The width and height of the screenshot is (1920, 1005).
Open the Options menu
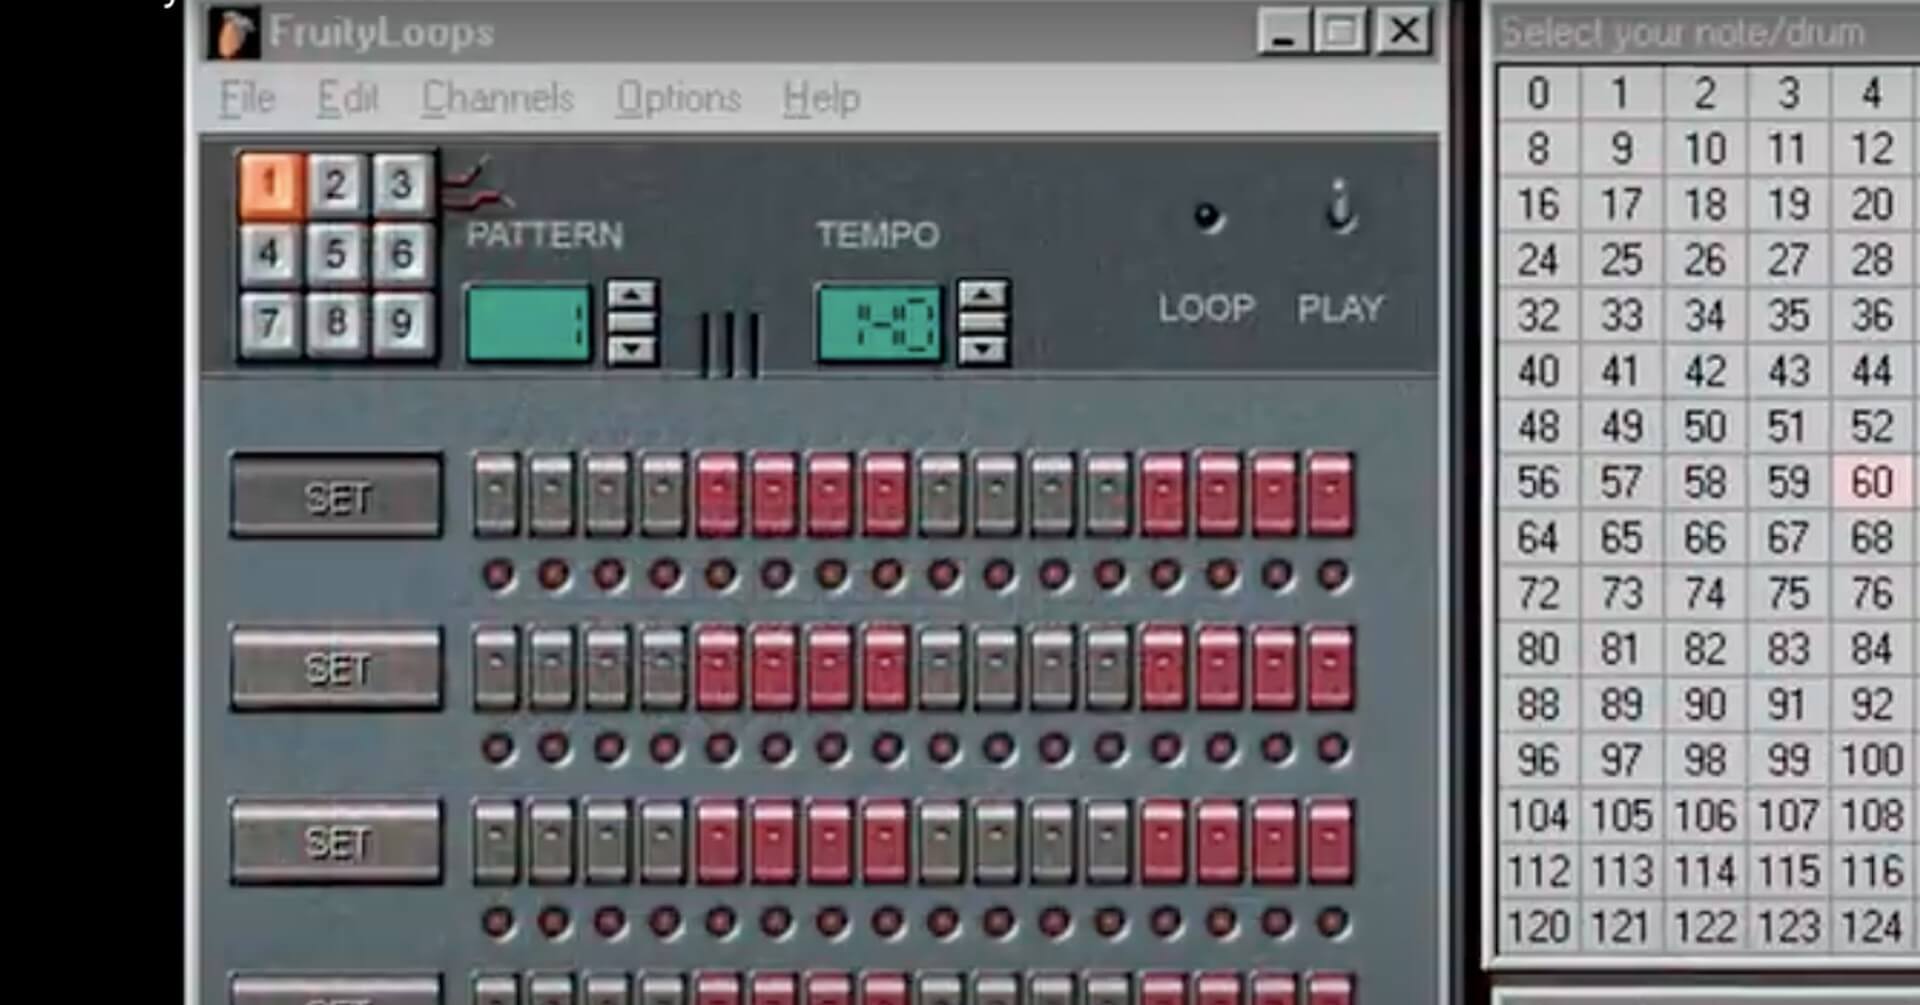point(678,98)
